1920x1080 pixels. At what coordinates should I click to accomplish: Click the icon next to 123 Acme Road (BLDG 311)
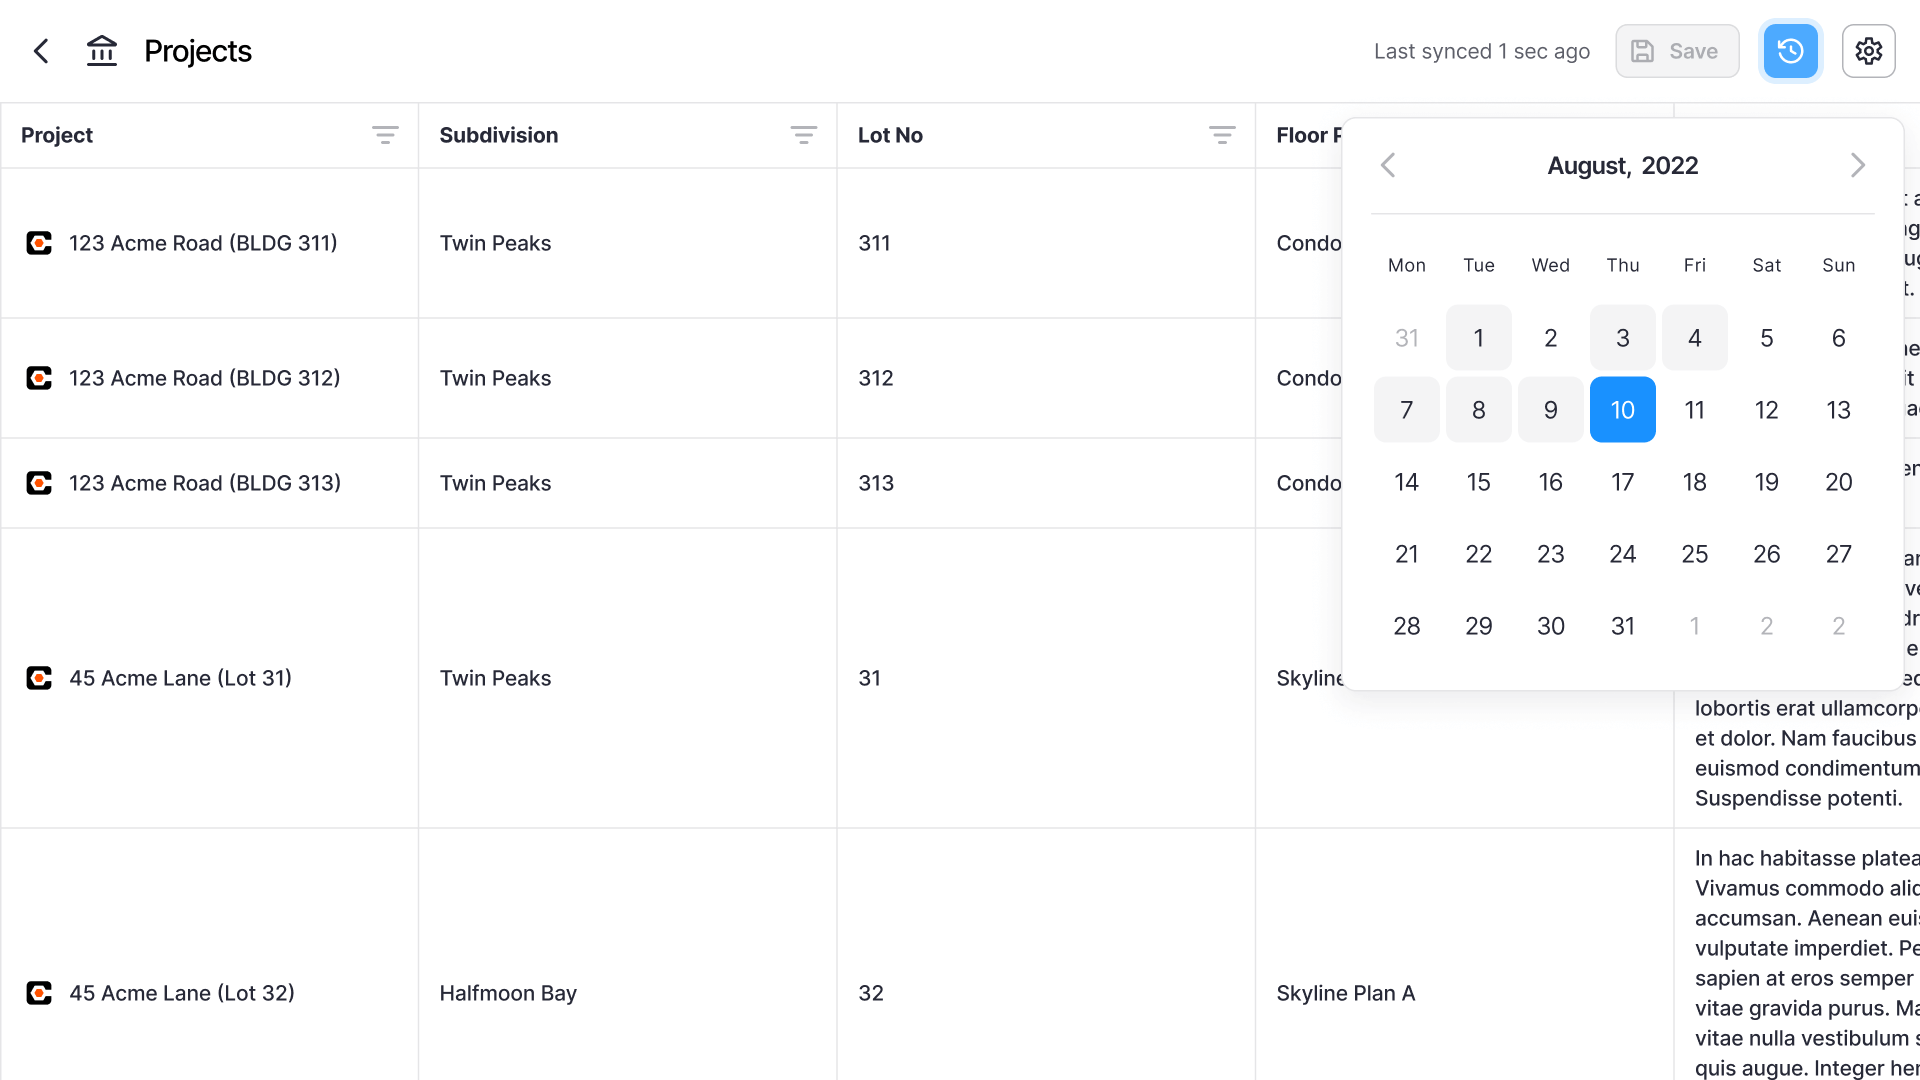pos(39,243)
